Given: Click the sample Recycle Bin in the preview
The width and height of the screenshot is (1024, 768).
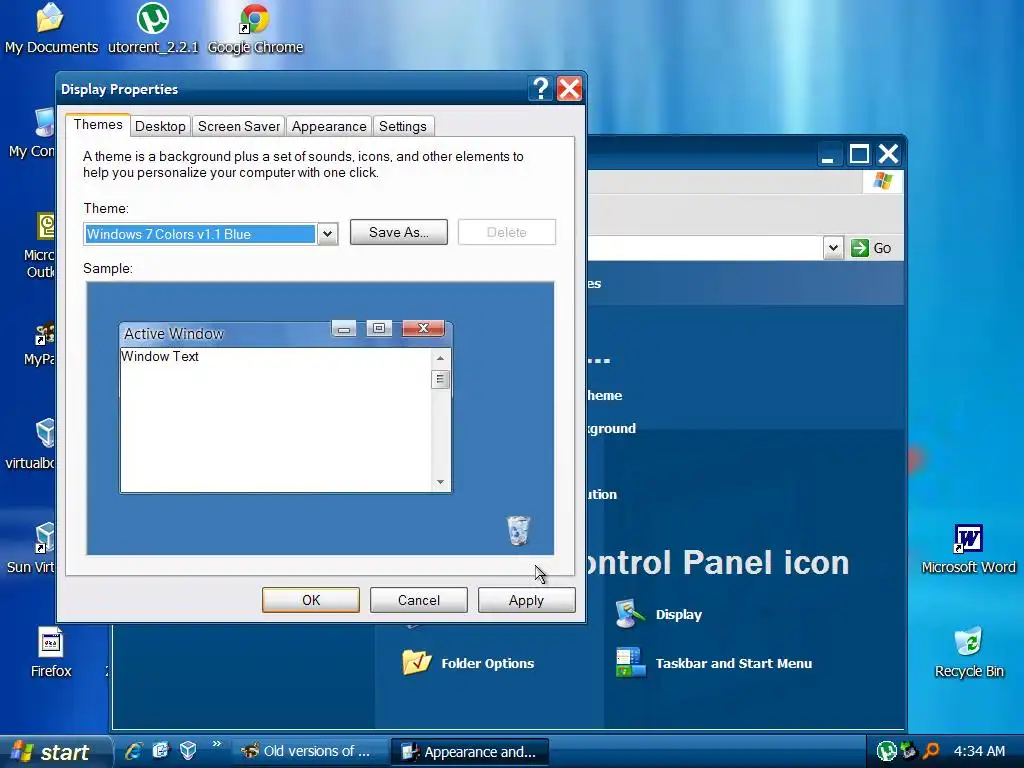Looking at the screenshot, I should pyautogui.click(x=519, y=530).
